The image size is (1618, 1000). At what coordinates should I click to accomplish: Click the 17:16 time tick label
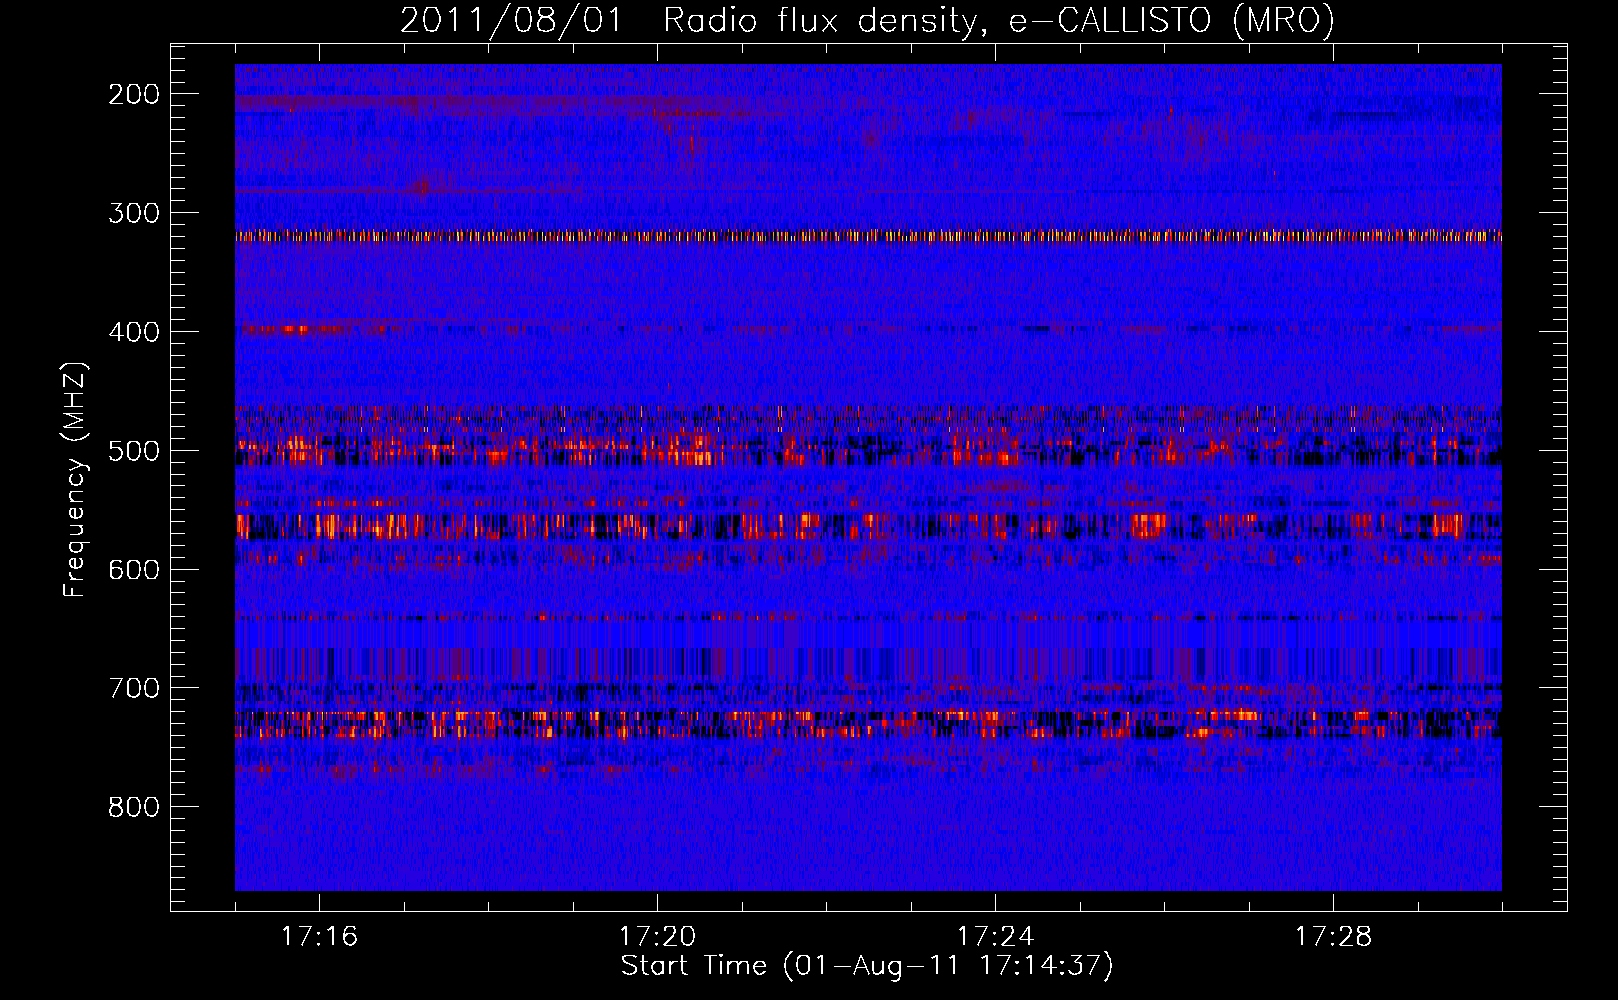click(319, 937)
